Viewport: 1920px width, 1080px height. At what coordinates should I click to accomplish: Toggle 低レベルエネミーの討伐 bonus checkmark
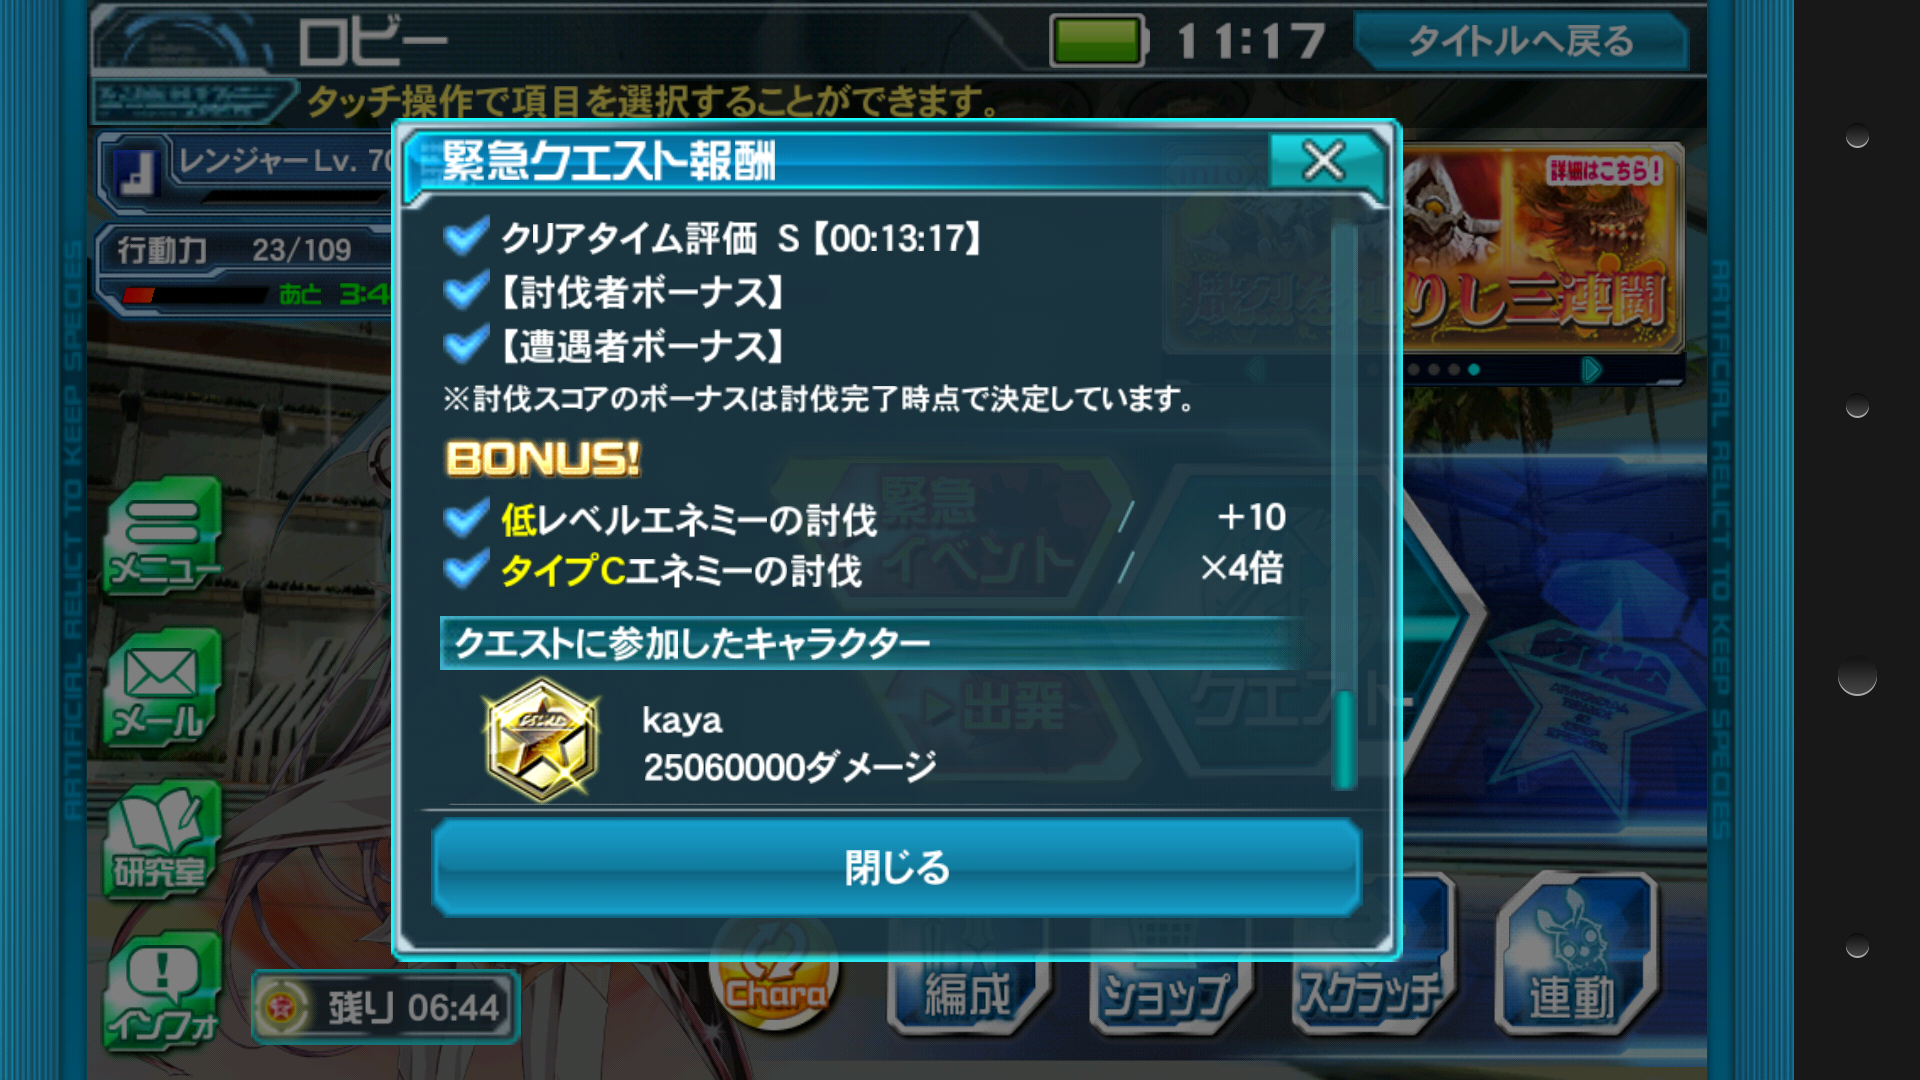click(x=466, y=518)
